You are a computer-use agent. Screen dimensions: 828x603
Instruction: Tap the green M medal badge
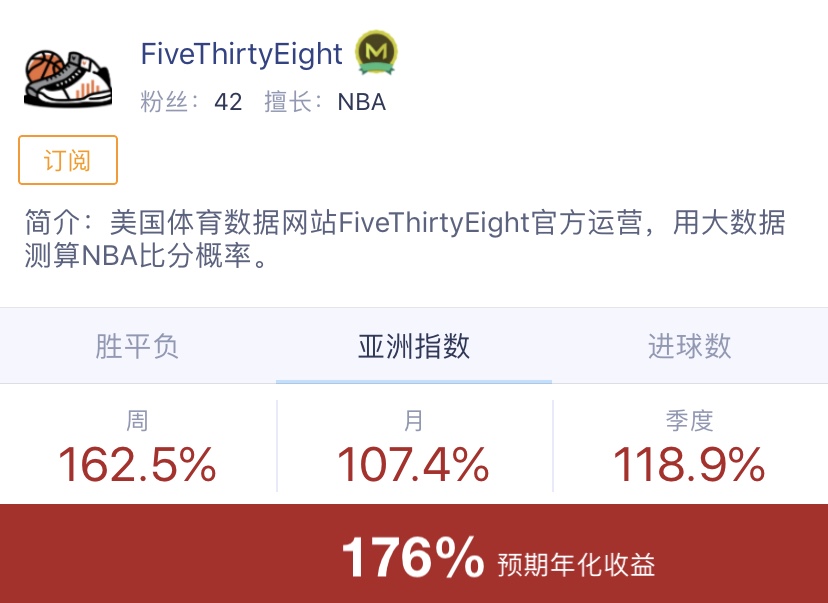pyautogui.click(x=377, y=52)
